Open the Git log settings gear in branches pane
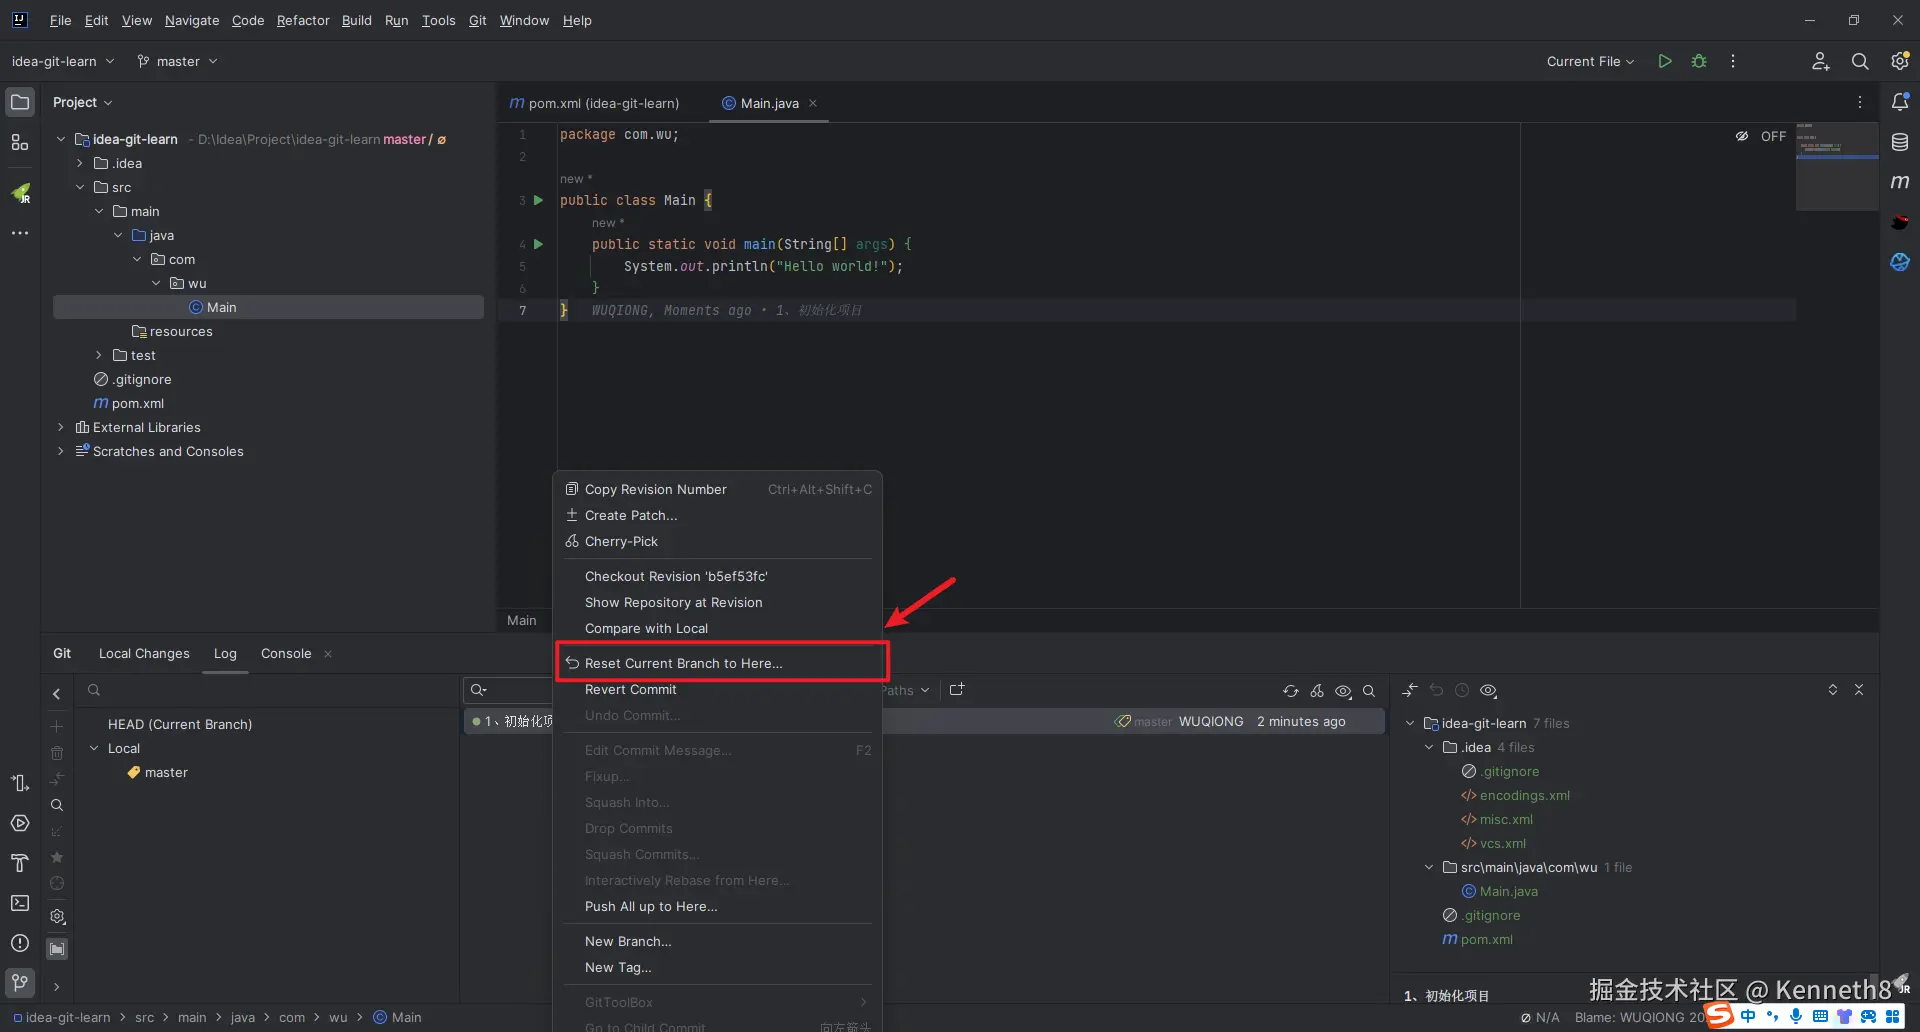Image resolution: width=1920 pixels, height=1032 pixels. coord(57,916)
